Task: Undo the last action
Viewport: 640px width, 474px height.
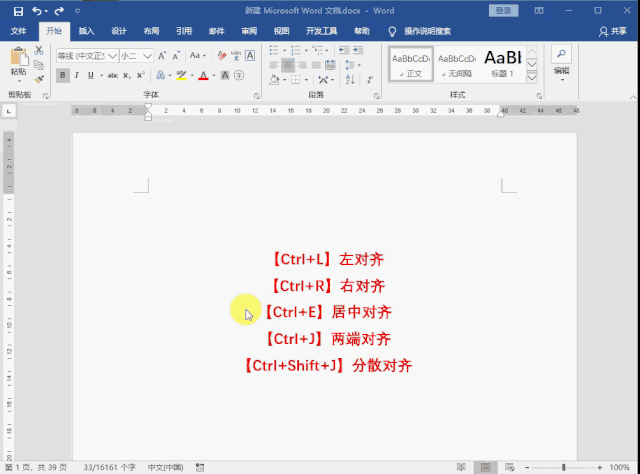Action: coord(37,11)
